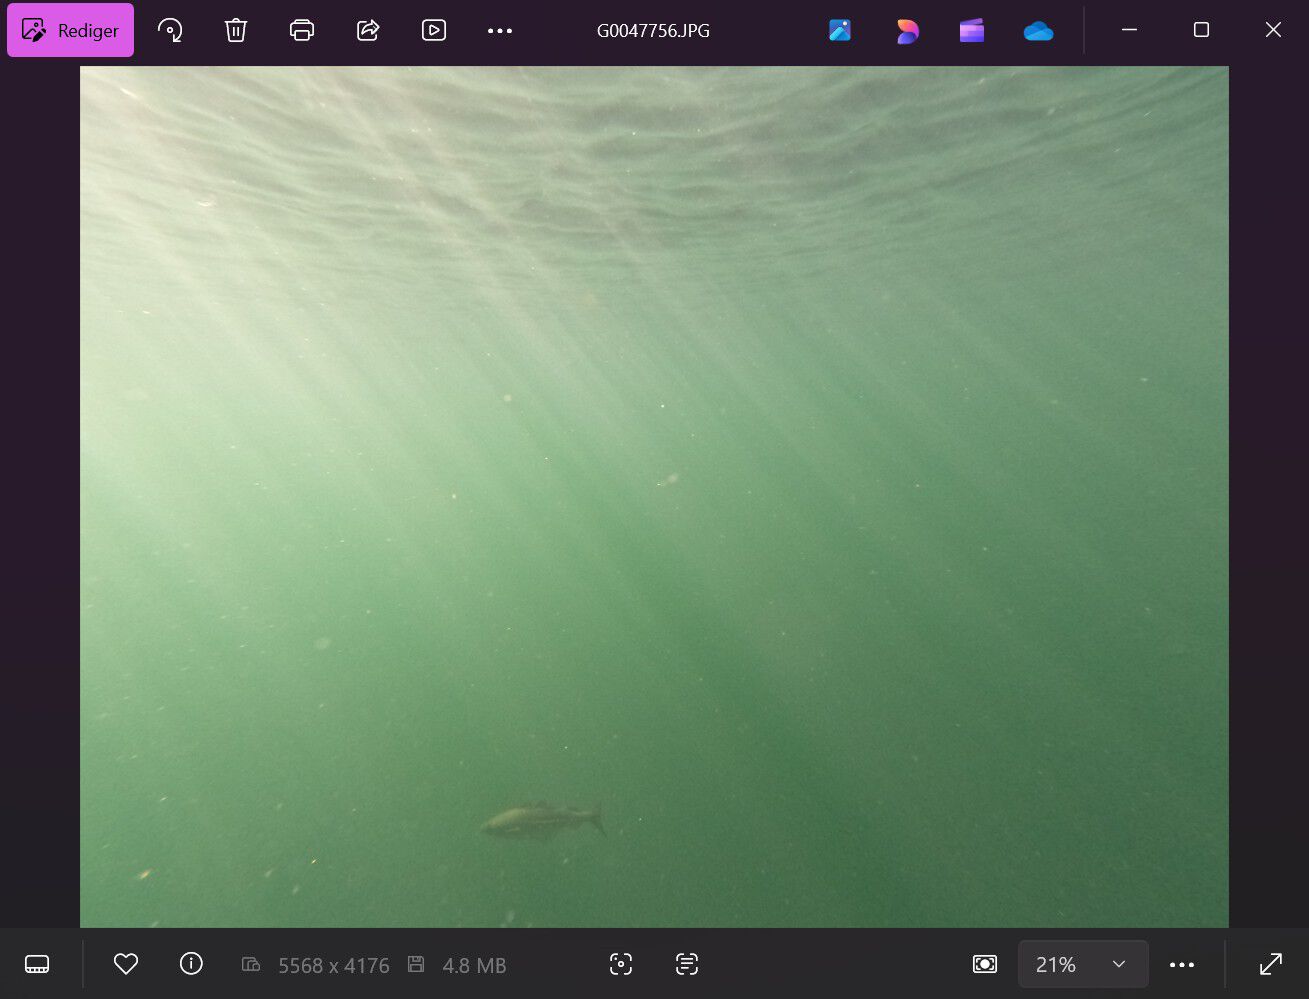Click the fit to window zoom icon
The height and width of the screenshot is (999, 1309).
[985, 964]
